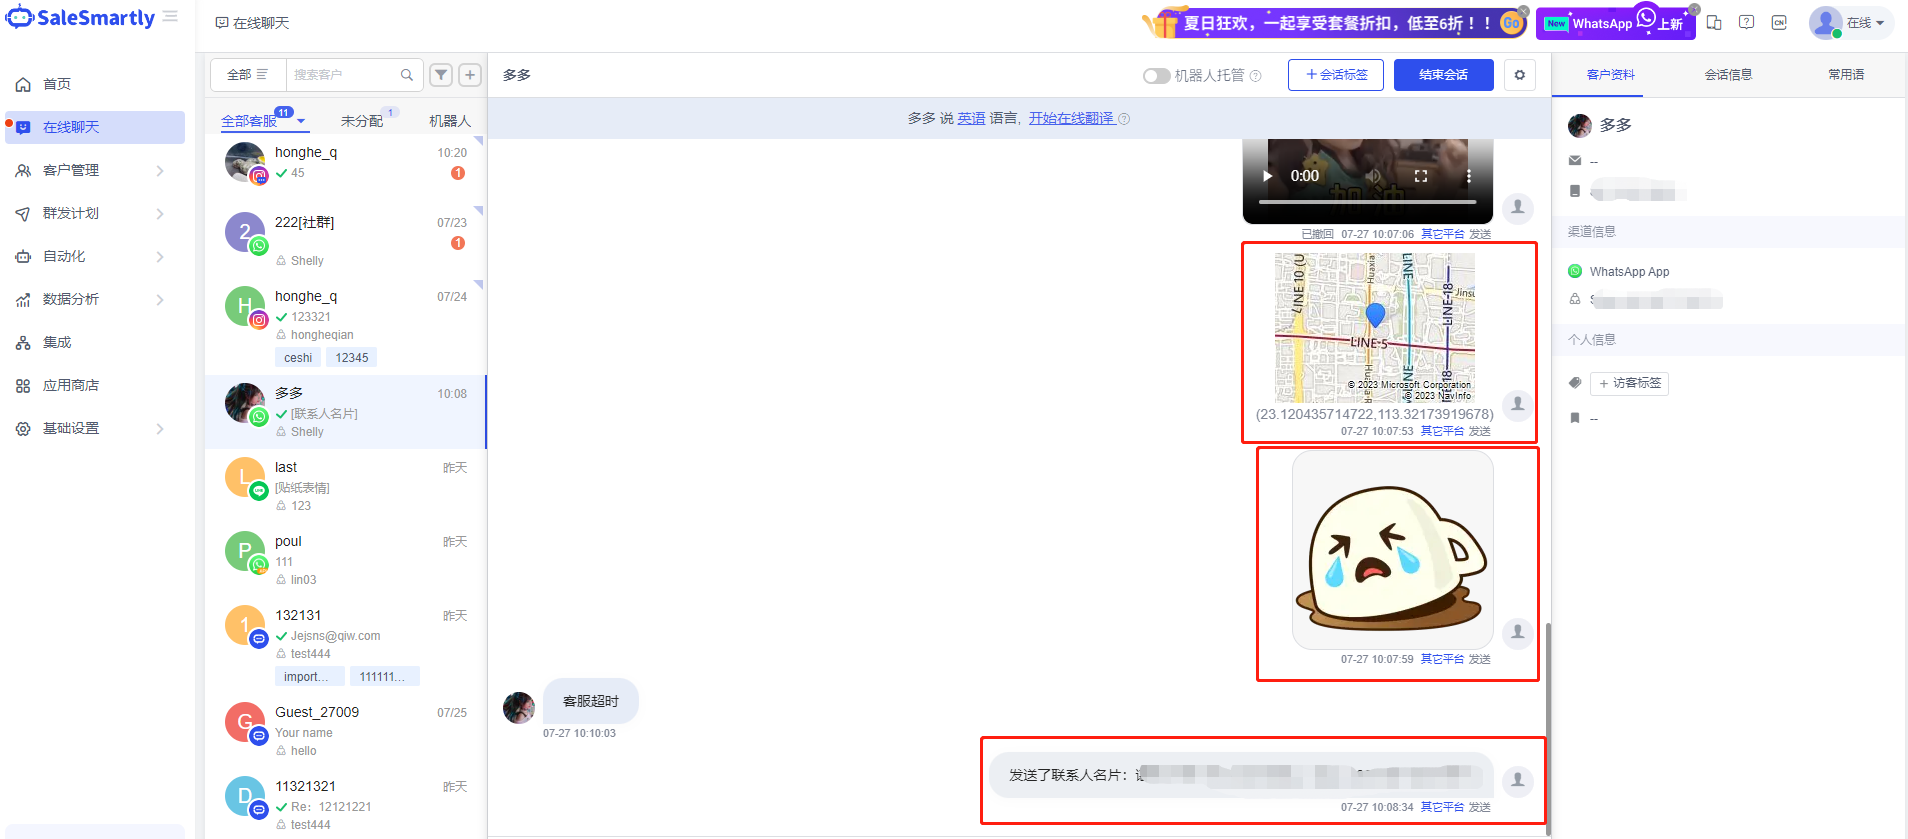Open the 在线 status dropdown

[x=1852, y=23]
